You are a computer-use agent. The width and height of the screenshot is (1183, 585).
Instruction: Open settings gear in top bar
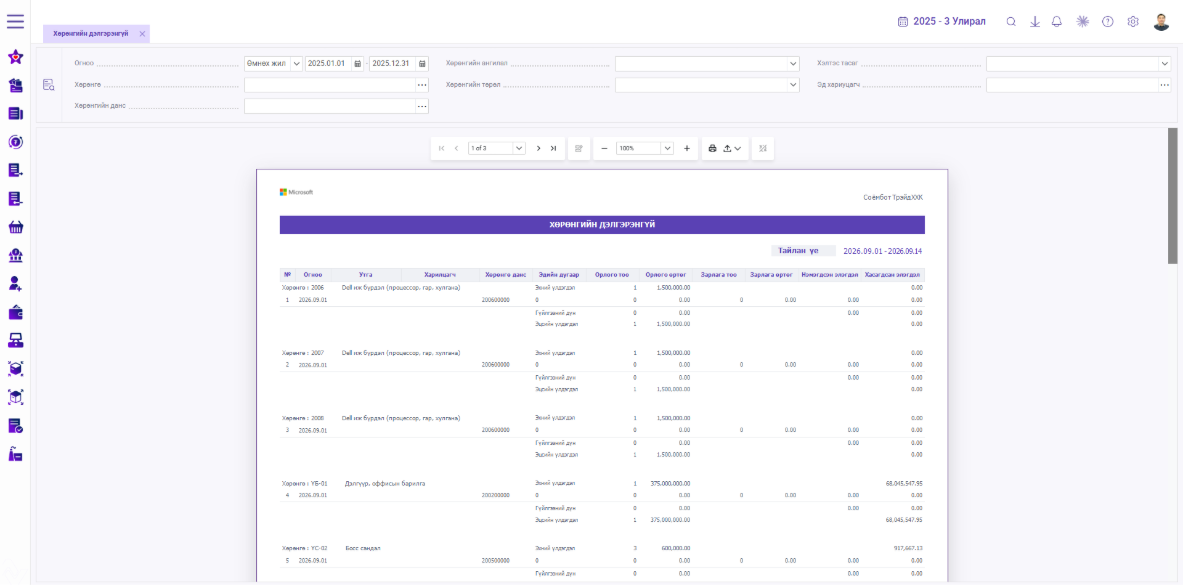(x=1132, y=22)
